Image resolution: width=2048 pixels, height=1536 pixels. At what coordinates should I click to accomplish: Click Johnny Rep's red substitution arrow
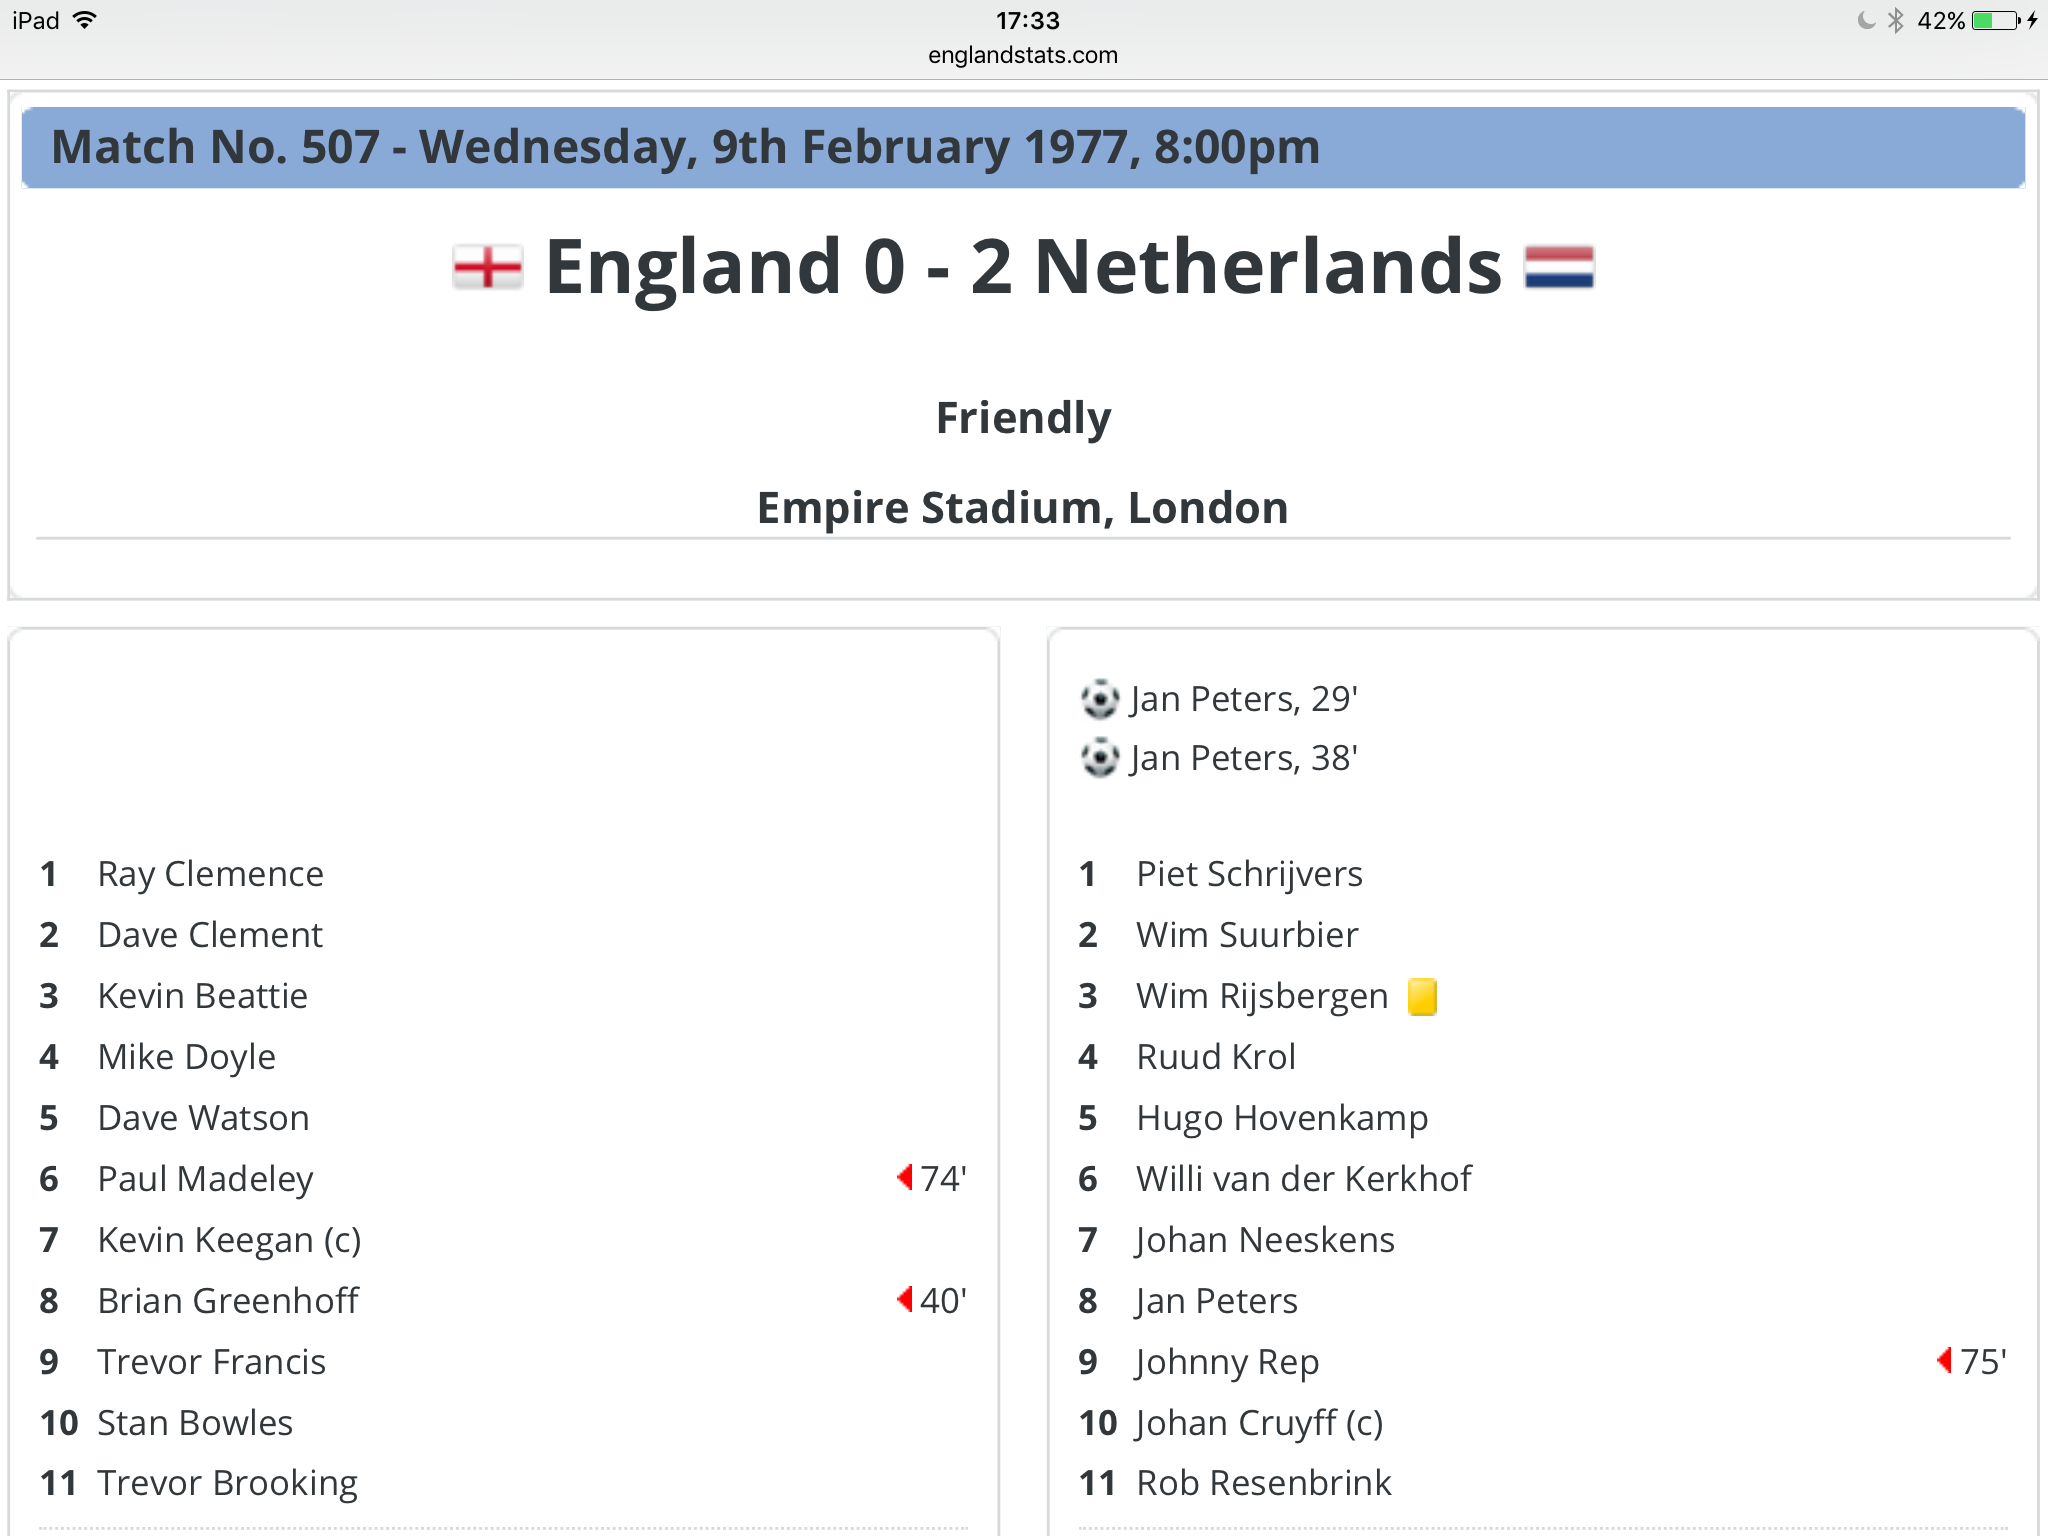point(1944,1360)
